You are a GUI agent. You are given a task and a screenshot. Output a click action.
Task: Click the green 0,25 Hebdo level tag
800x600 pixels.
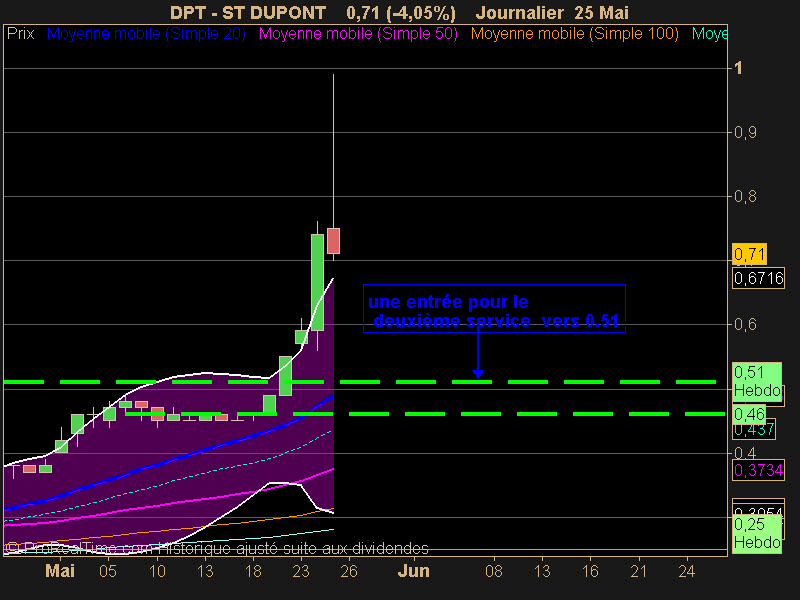tap(757, 533)
